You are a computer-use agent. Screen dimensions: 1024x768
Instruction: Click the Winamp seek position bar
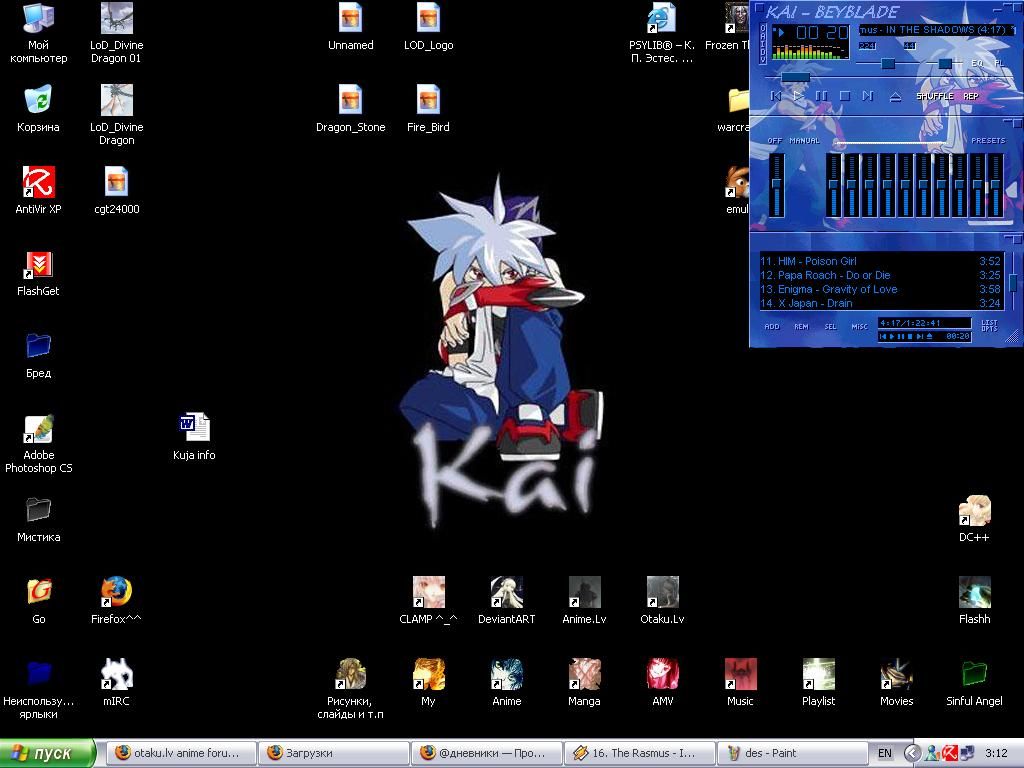(x=888, y=77)
